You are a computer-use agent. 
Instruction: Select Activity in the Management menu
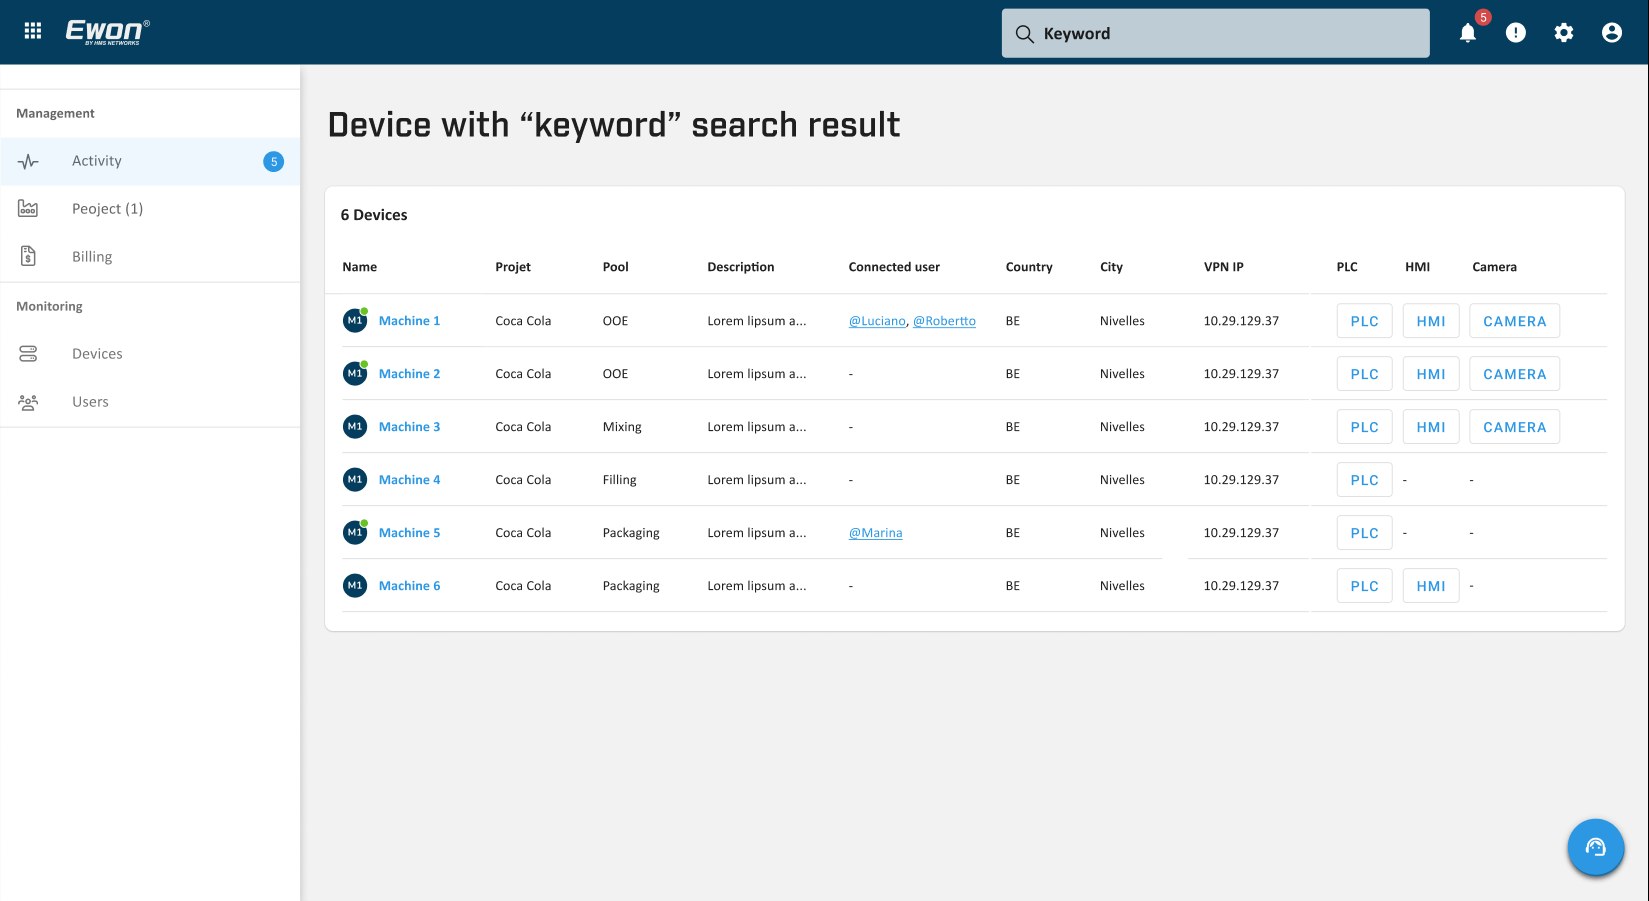(150, 161)
